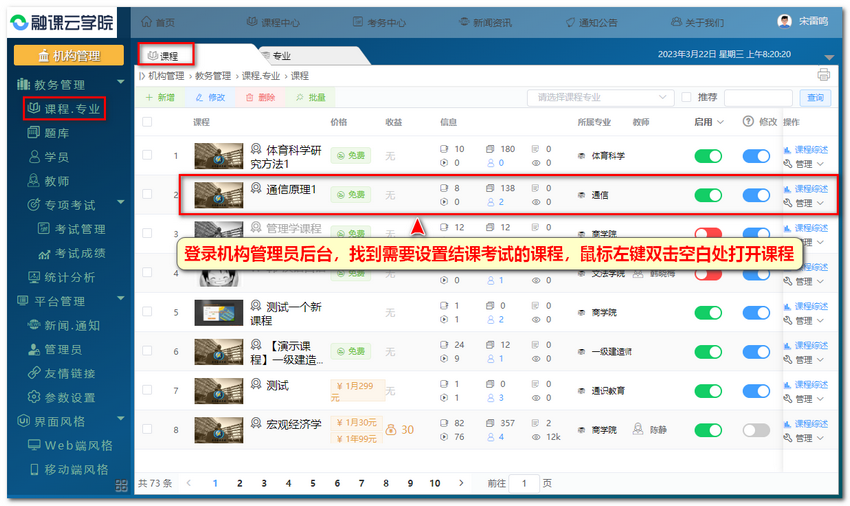Switch to the 课程 tab
850x506 pixels.
[163, 56]
